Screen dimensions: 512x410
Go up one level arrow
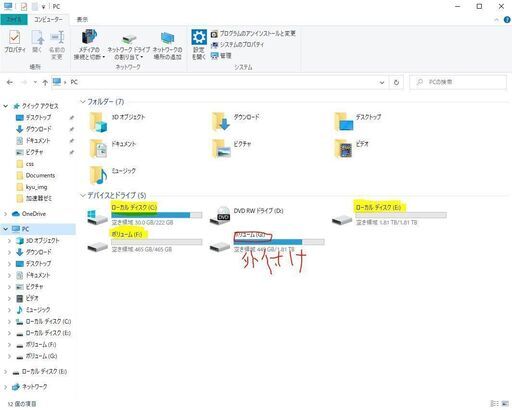click(45, 82)
